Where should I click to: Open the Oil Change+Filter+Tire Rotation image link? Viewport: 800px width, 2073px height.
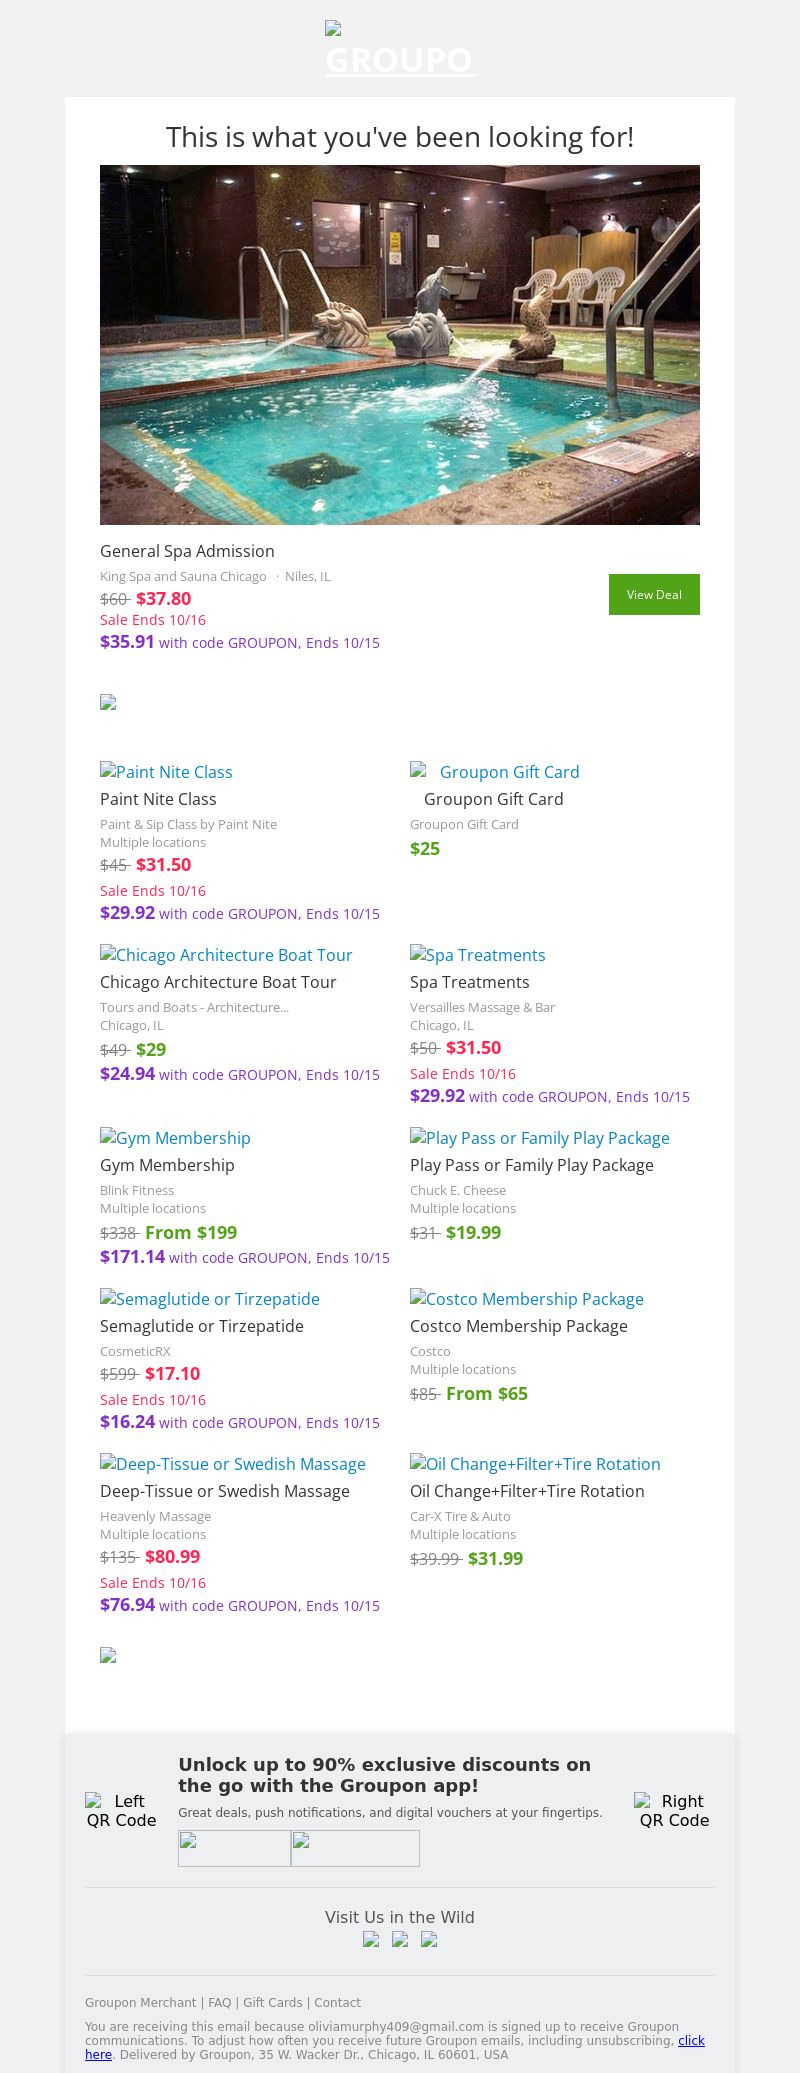pos(535,1464)
